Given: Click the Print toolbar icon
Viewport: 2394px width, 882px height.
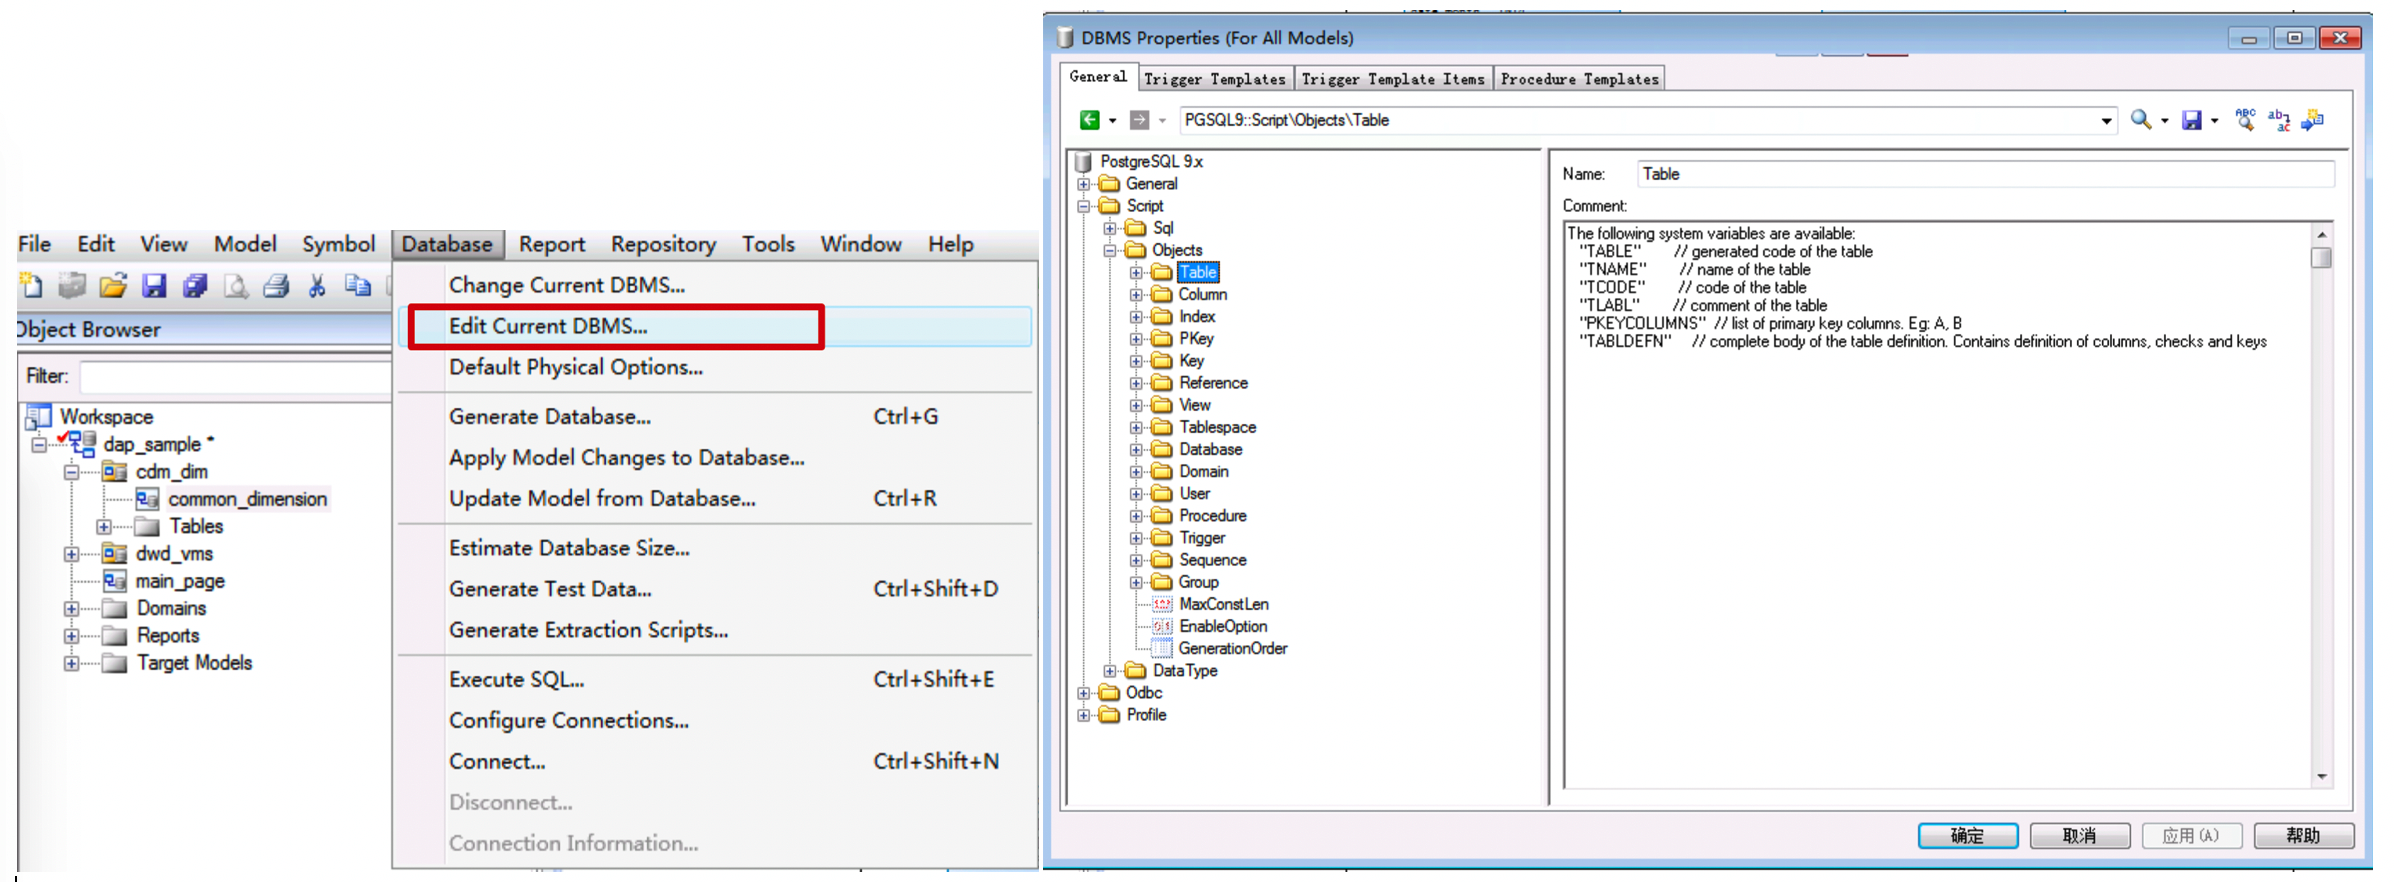Looking at the screenshot, I should point(276,286).
